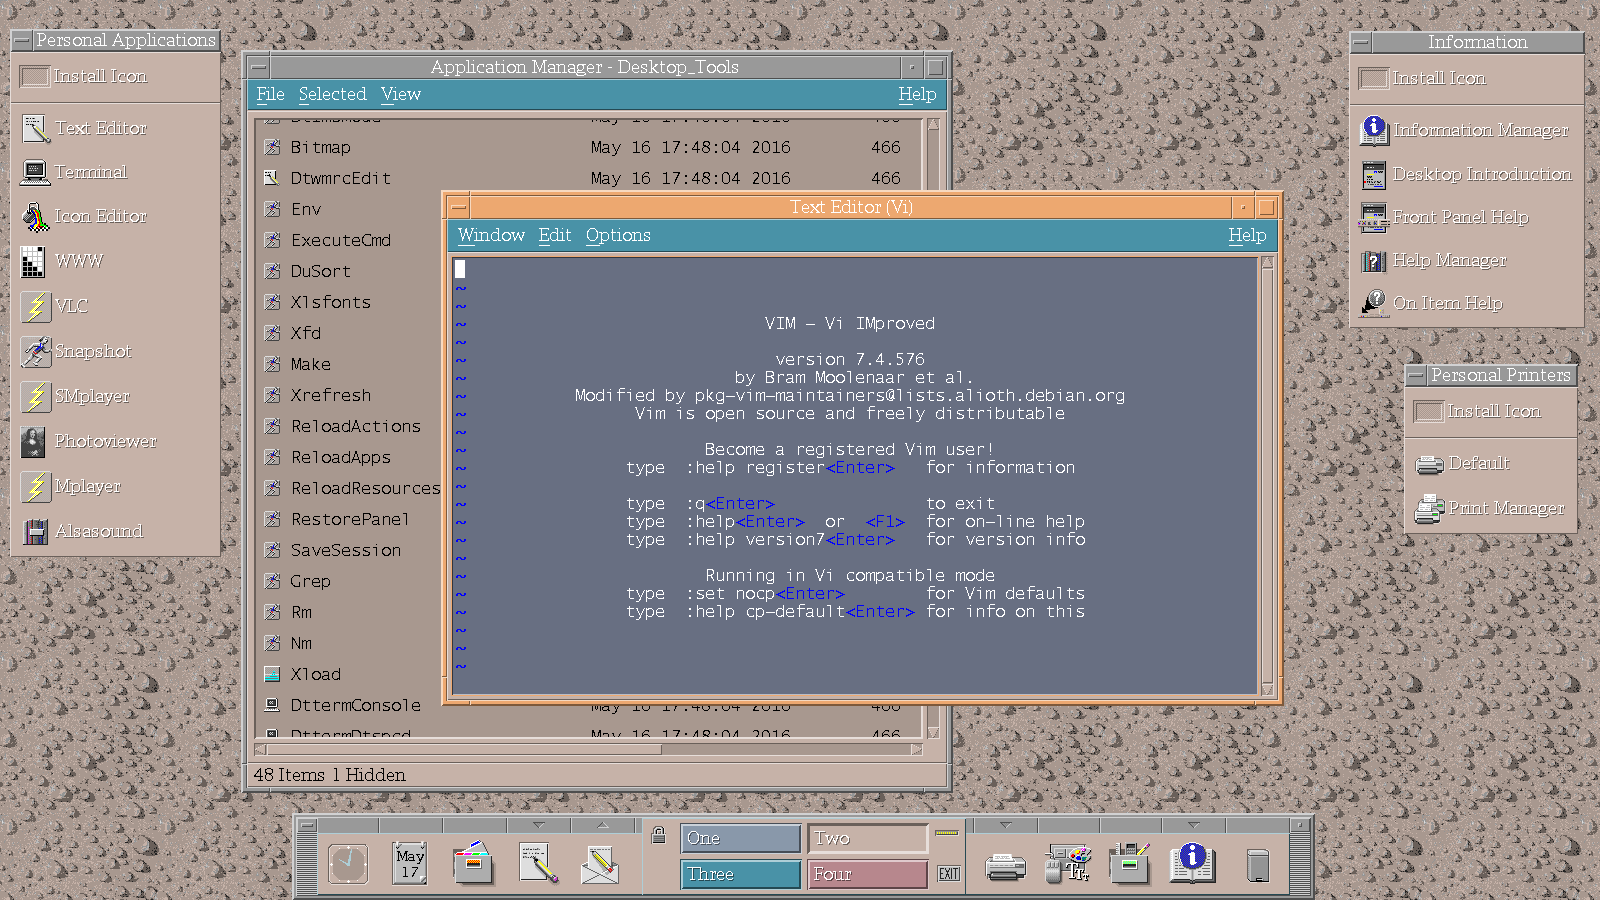Open Print Manager
Screen dimensions: 1600x900
(x=1490, y=508)
